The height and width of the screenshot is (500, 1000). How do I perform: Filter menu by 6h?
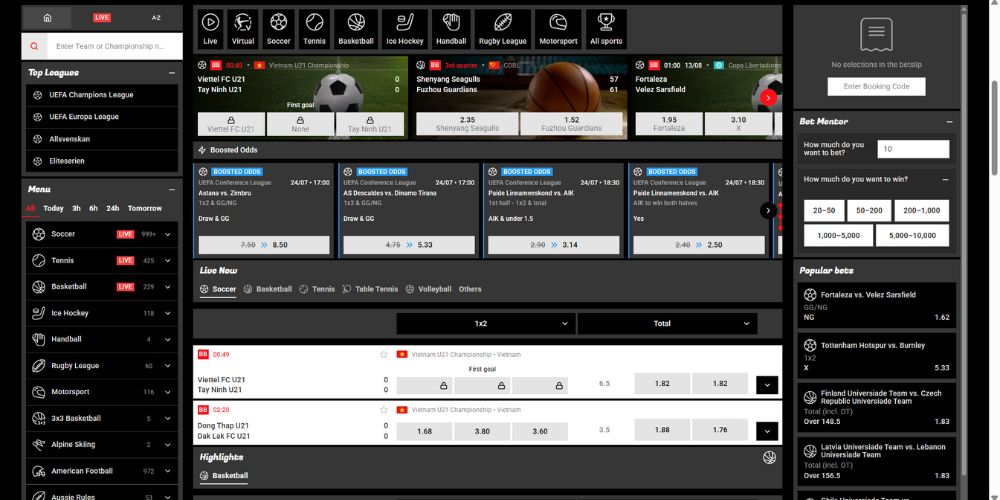(x=94, y=209)
